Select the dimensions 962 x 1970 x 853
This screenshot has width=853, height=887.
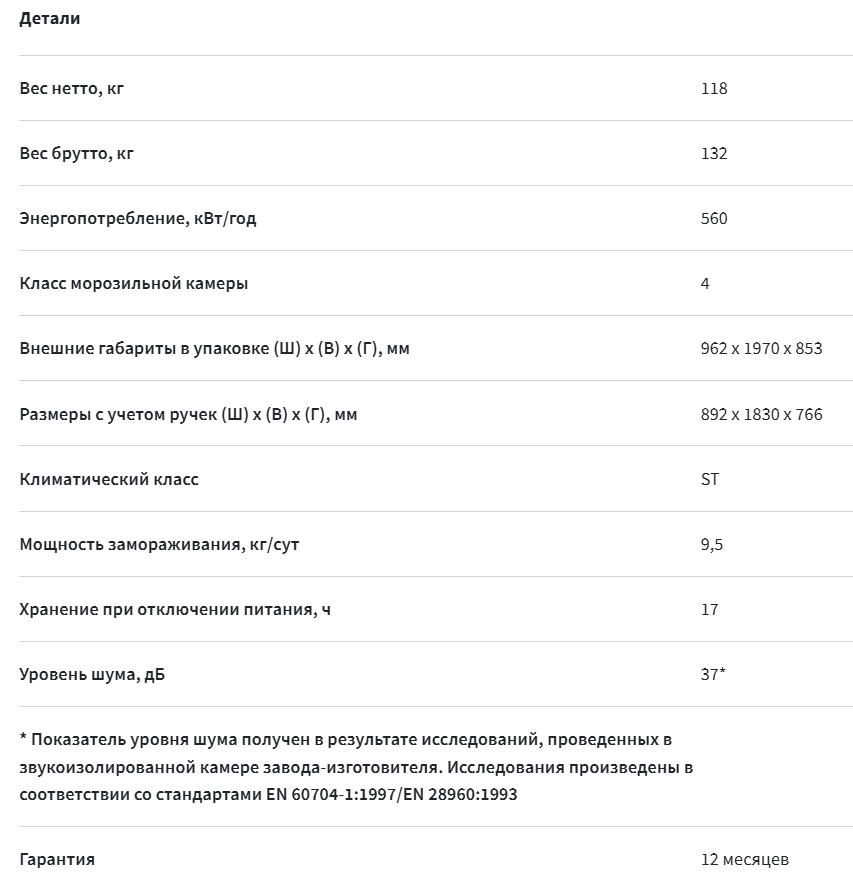(x=761, y=348)
